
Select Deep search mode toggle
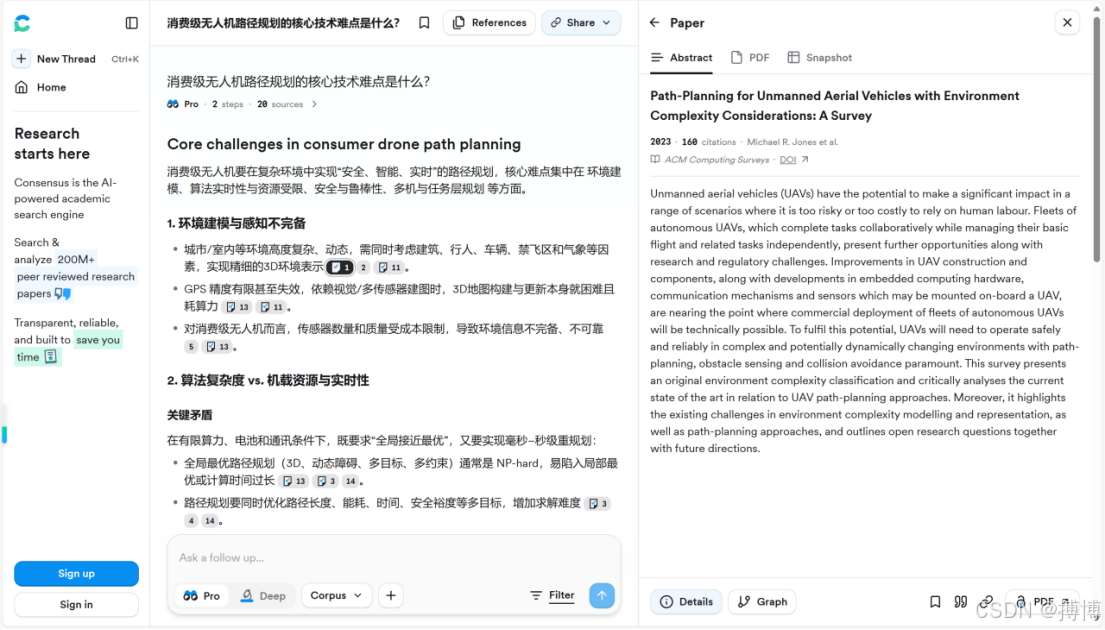point(264,595)
